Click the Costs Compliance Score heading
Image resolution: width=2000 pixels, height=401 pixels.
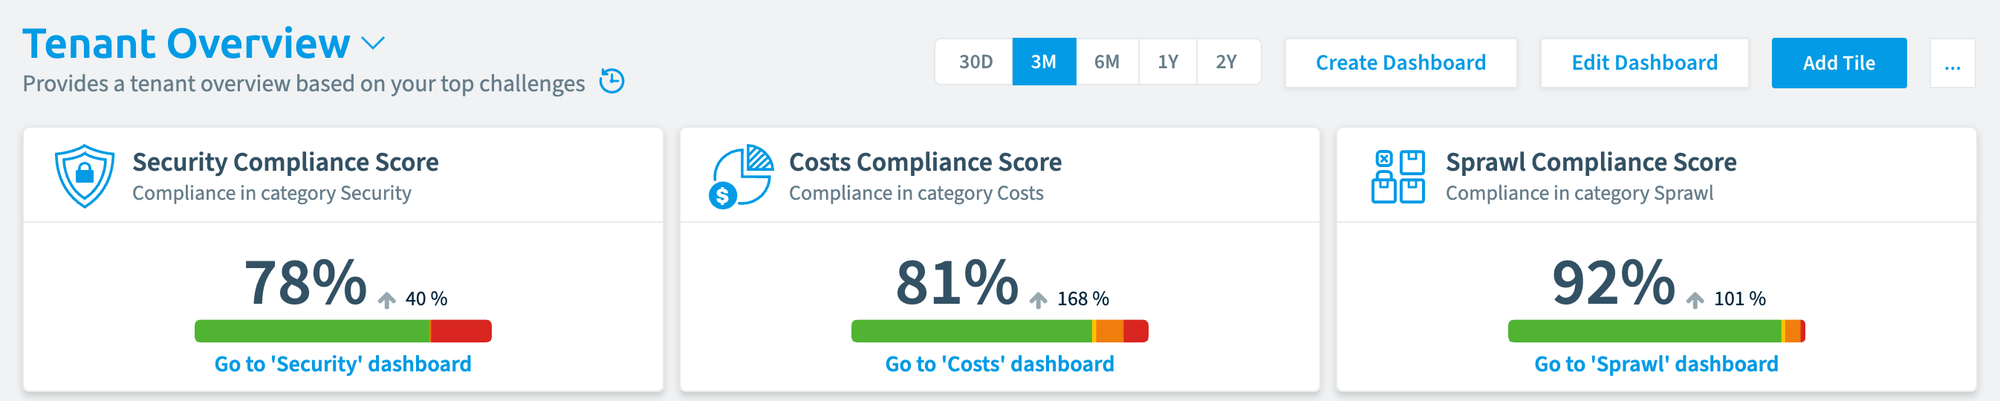[925, 162]
